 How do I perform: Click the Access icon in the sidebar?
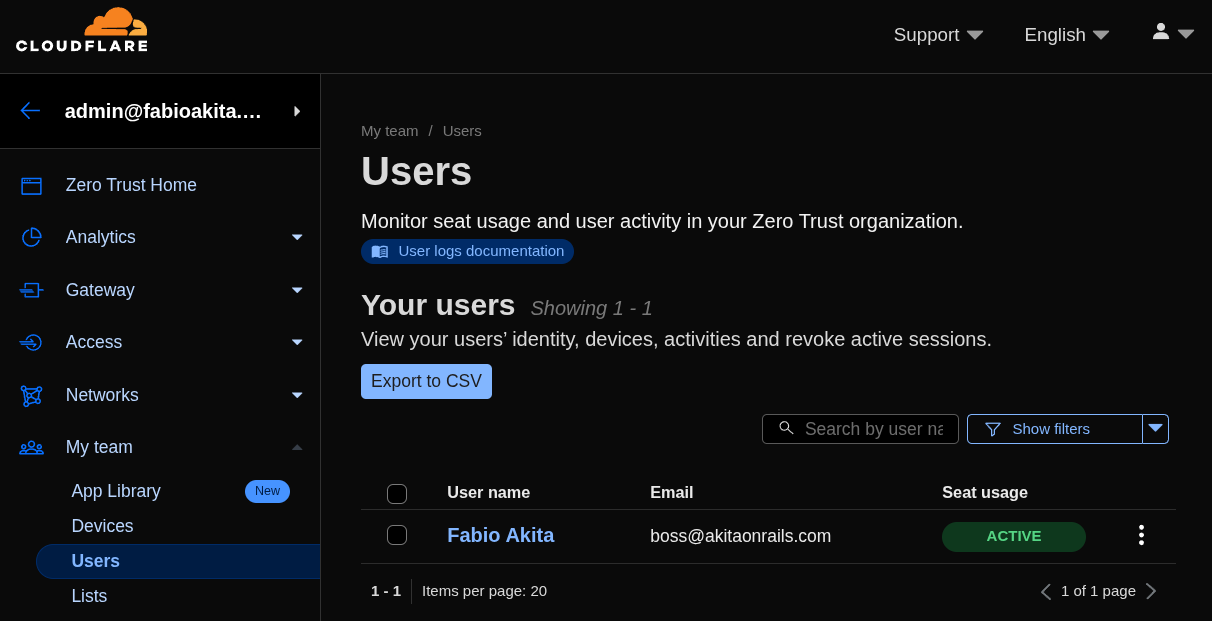[31, 342]
